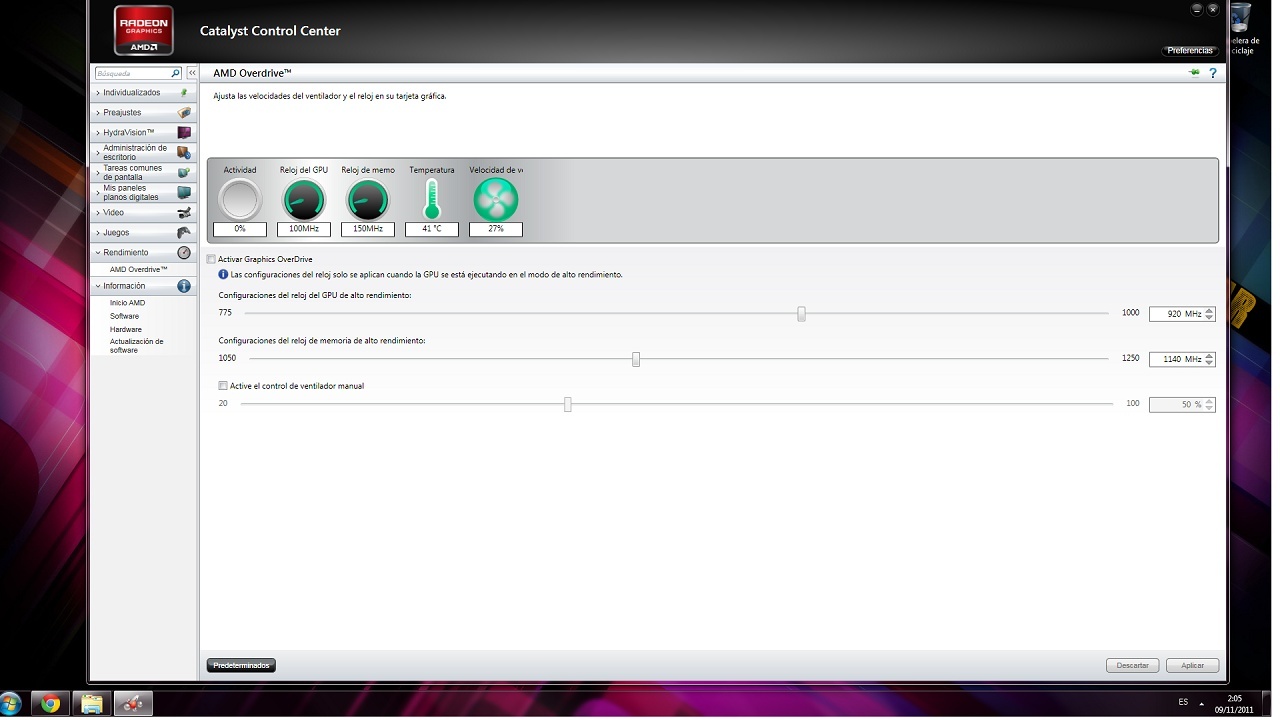
Task: Increase the GPU clock with up arrow
Action: (x=1210, y=310)
